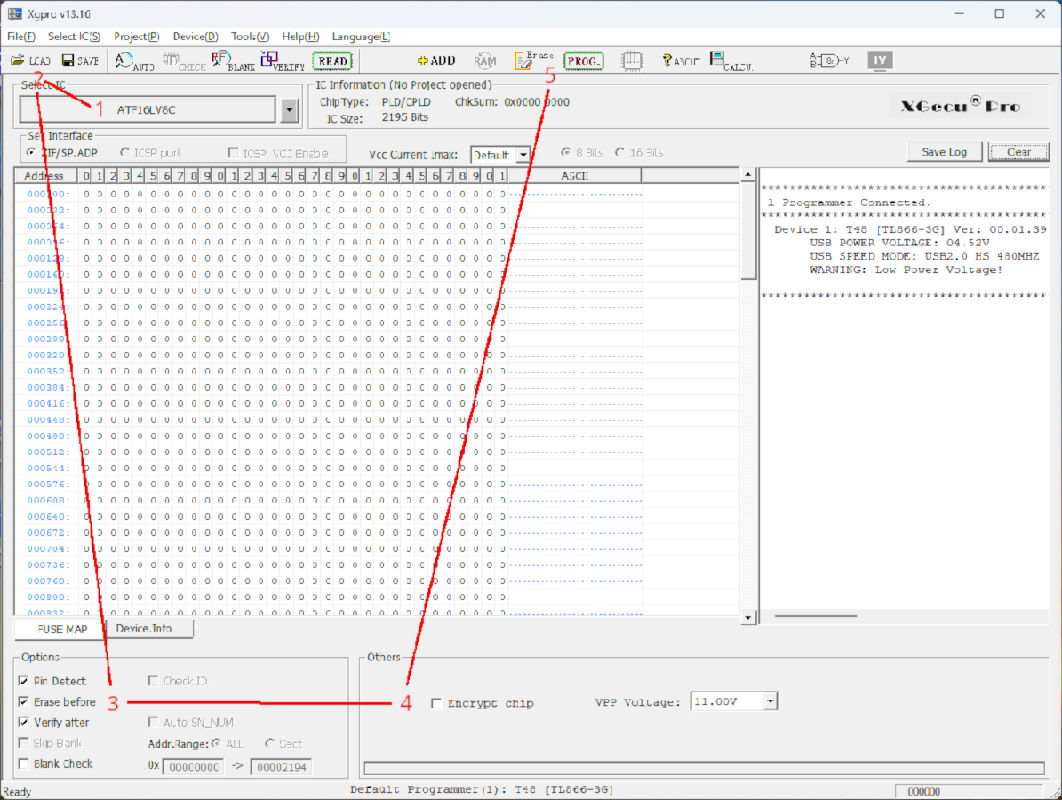Image resolution: width=1062 pixels, height=800 pixels.
Task: Switch to the FUSE MAP tab
Action: [x=62, y=629]
